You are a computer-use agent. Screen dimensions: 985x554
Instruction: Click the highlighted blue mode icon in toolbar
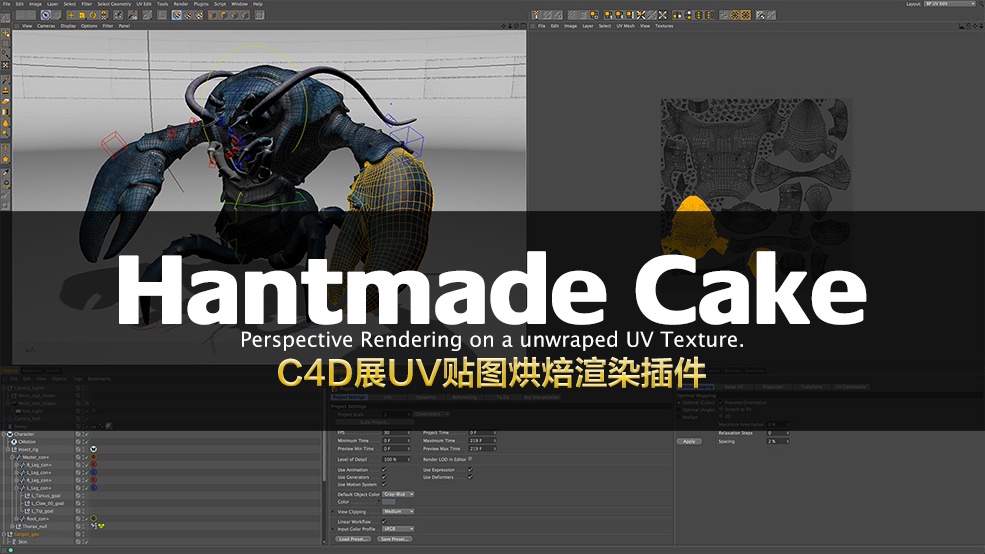point(177,14)
